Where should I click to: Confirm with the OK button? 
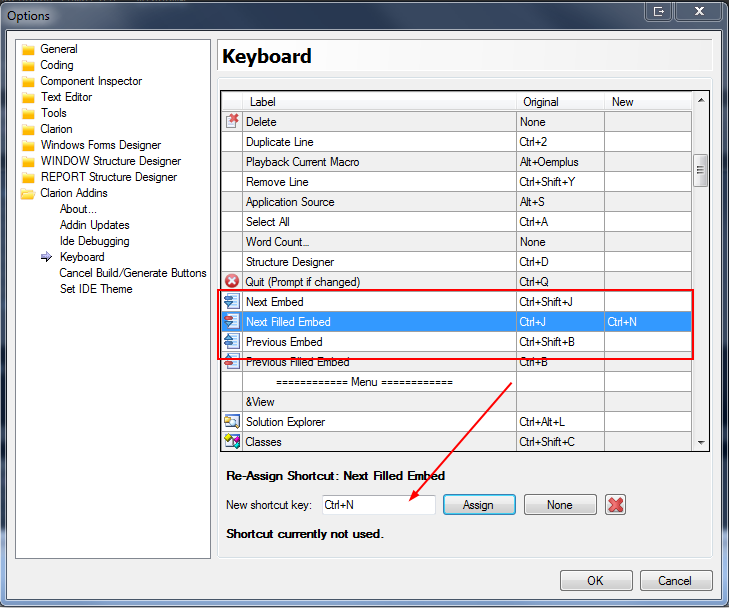click(x=595, y=581)
